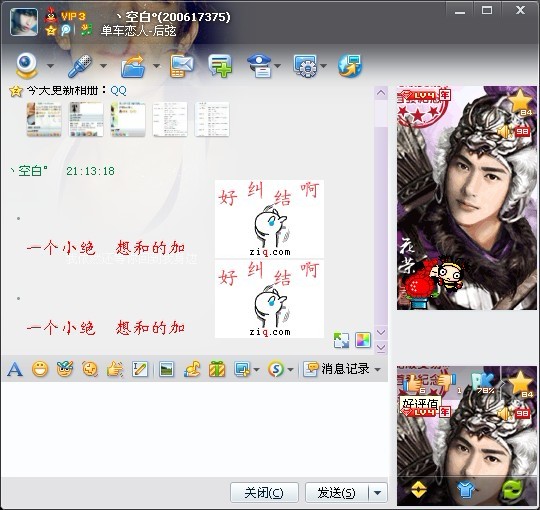Click the sender name 丶空白° in the chat
Viewport: 540px width, 510px height.
(29, 171)
